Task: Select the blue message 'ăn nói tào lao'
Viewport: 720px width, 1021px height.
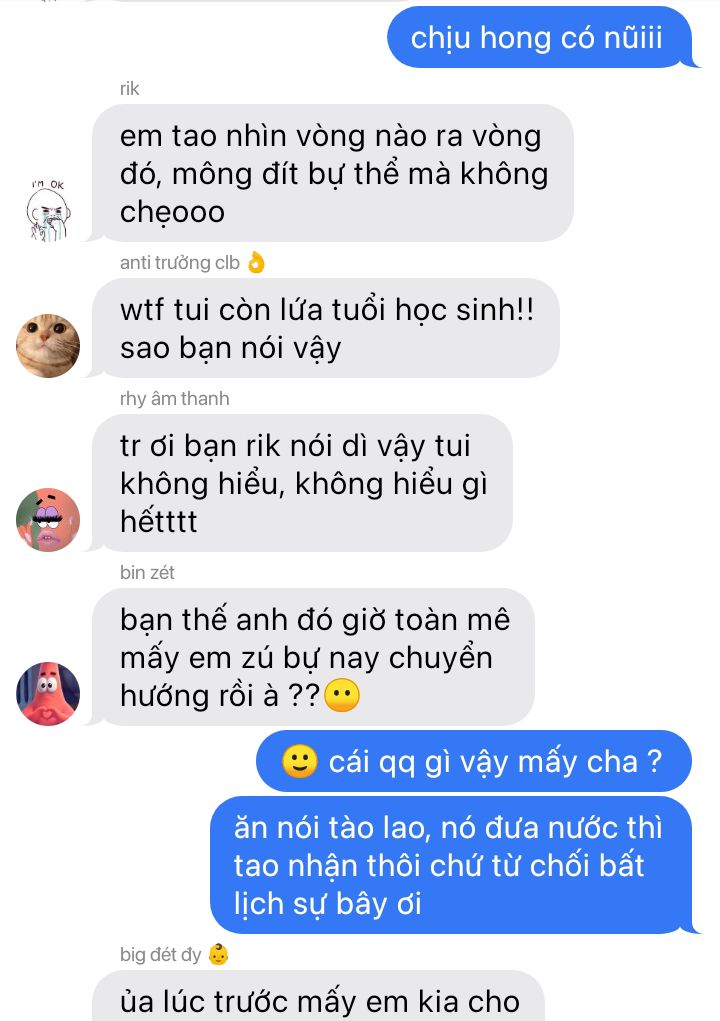Action: click(x=450, y=865)
